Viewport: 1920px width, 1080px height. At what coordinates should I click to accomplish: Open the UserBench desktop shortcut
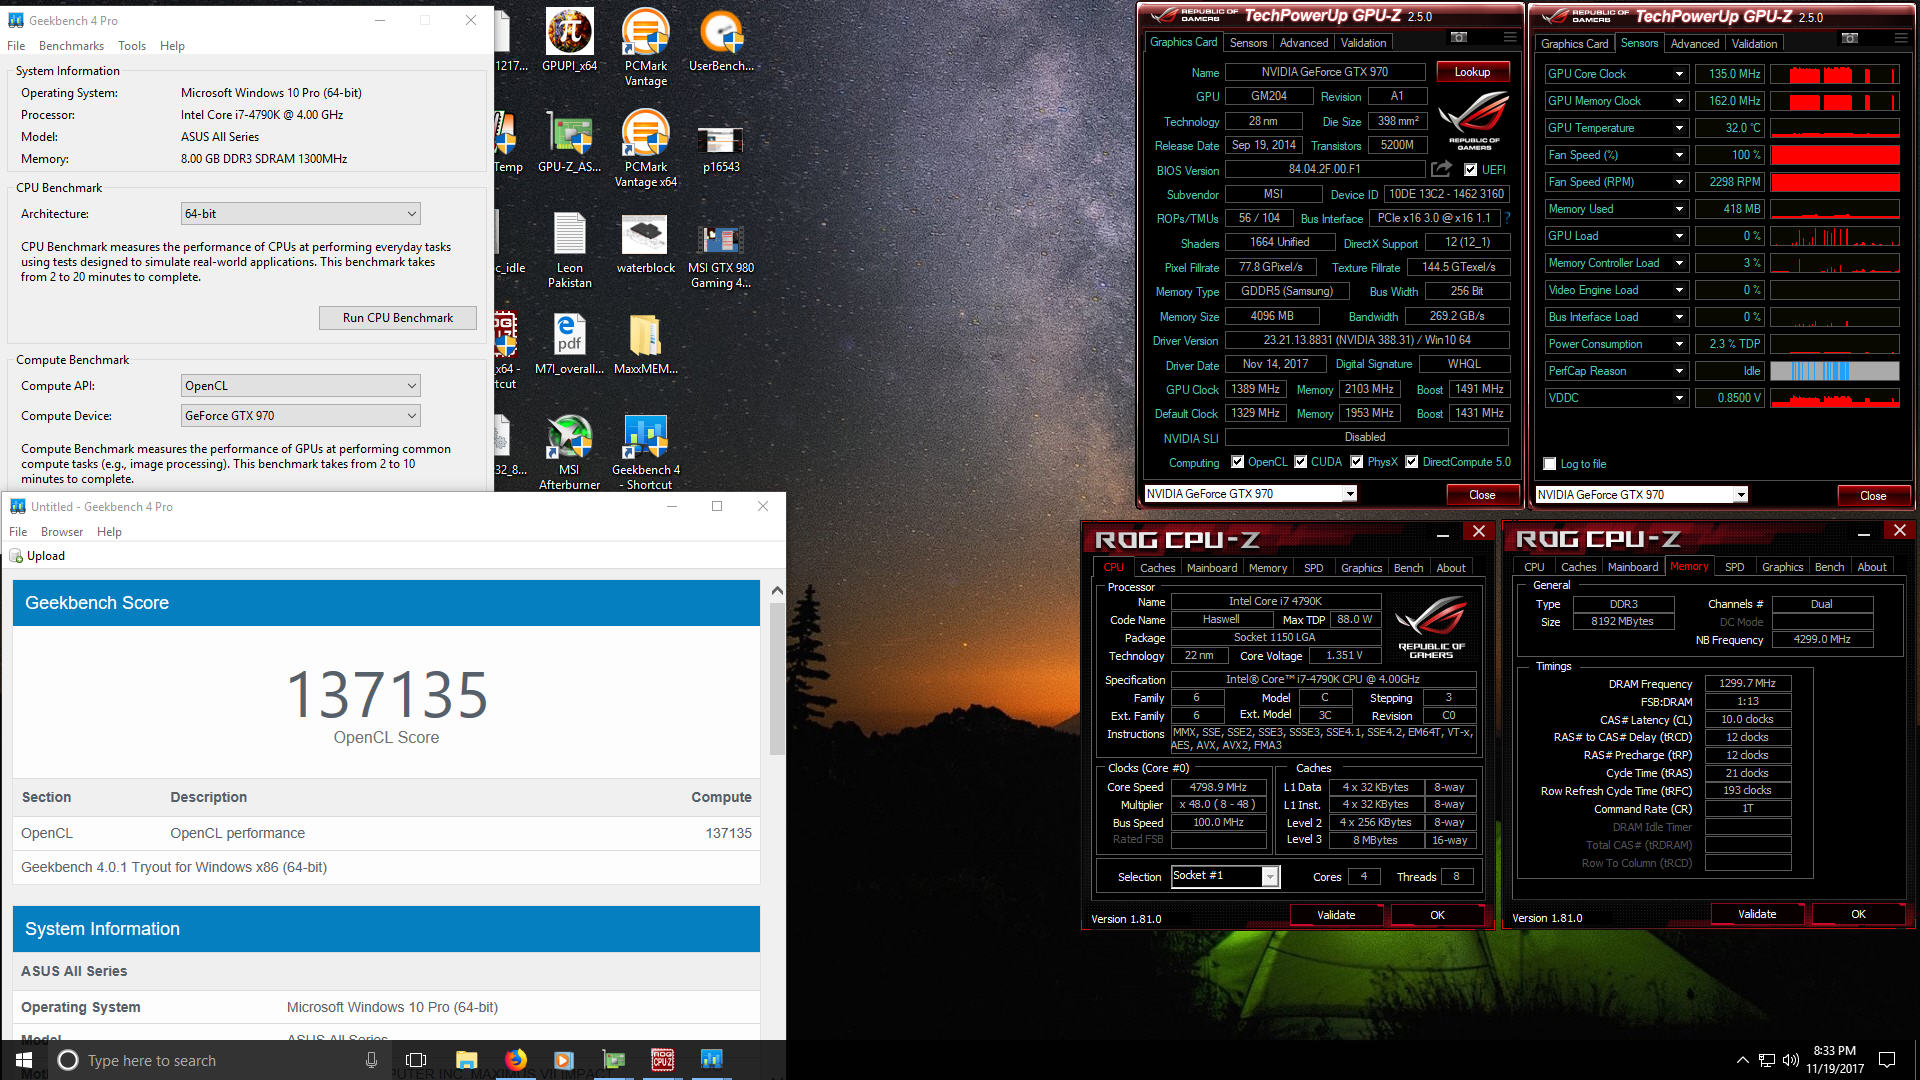point(721,40)
